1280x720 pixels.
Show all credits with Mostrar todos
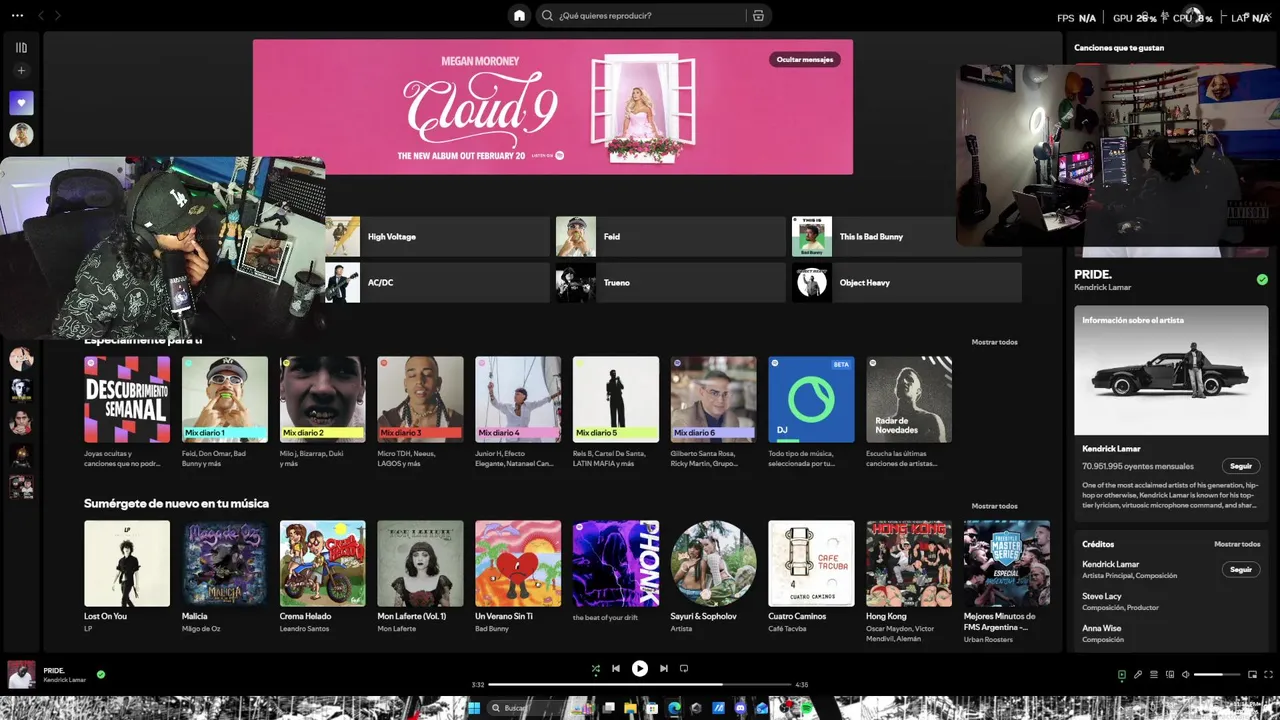[x=1237, y=544]
